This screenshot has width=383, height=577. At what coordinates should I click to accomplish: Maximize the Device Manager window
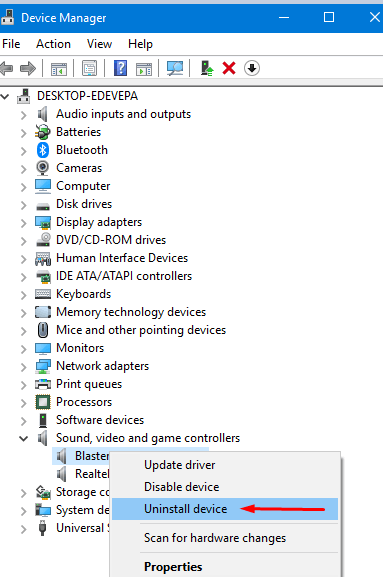[329, 17]
